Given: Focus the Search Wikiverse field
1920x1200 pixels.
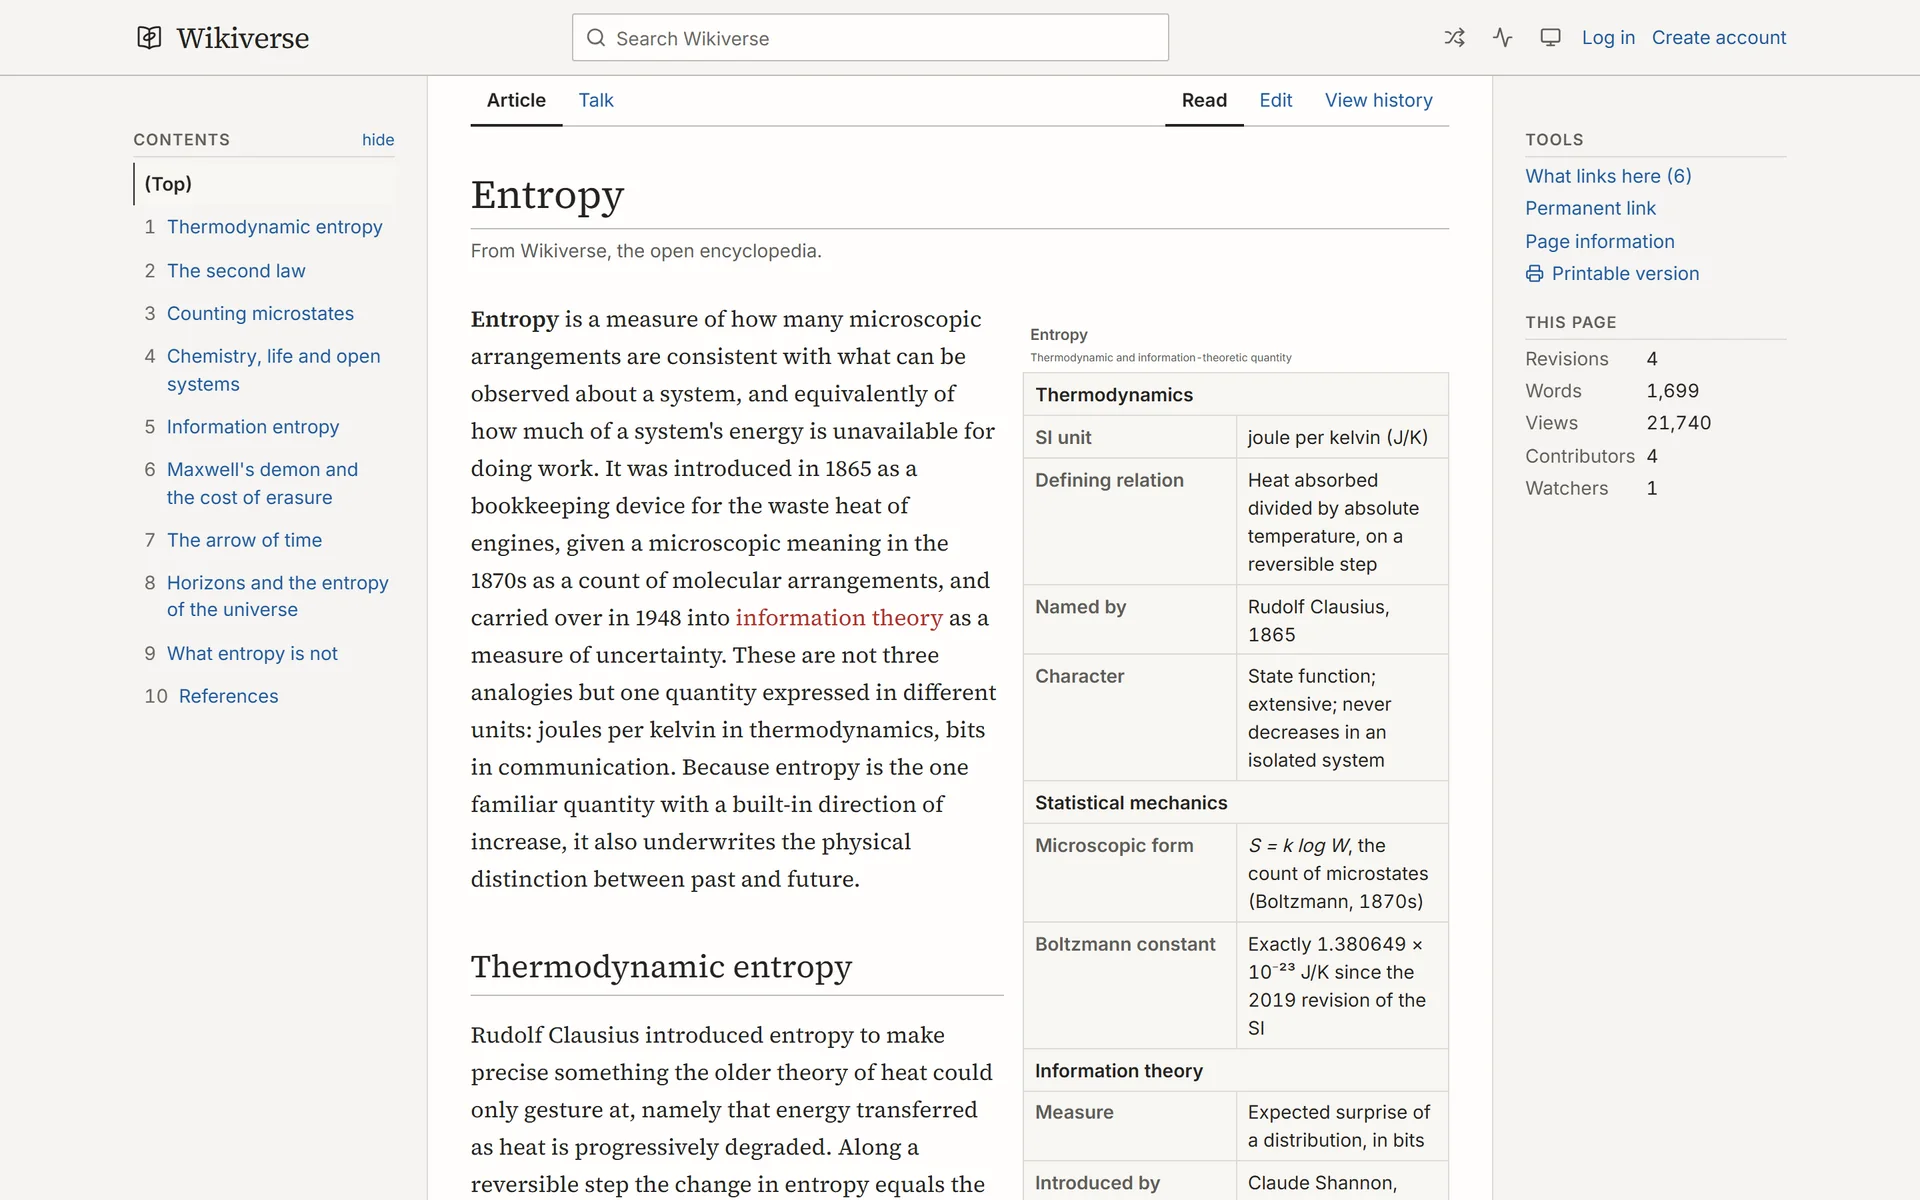Looking at the screenshot, I should [870, 38].
